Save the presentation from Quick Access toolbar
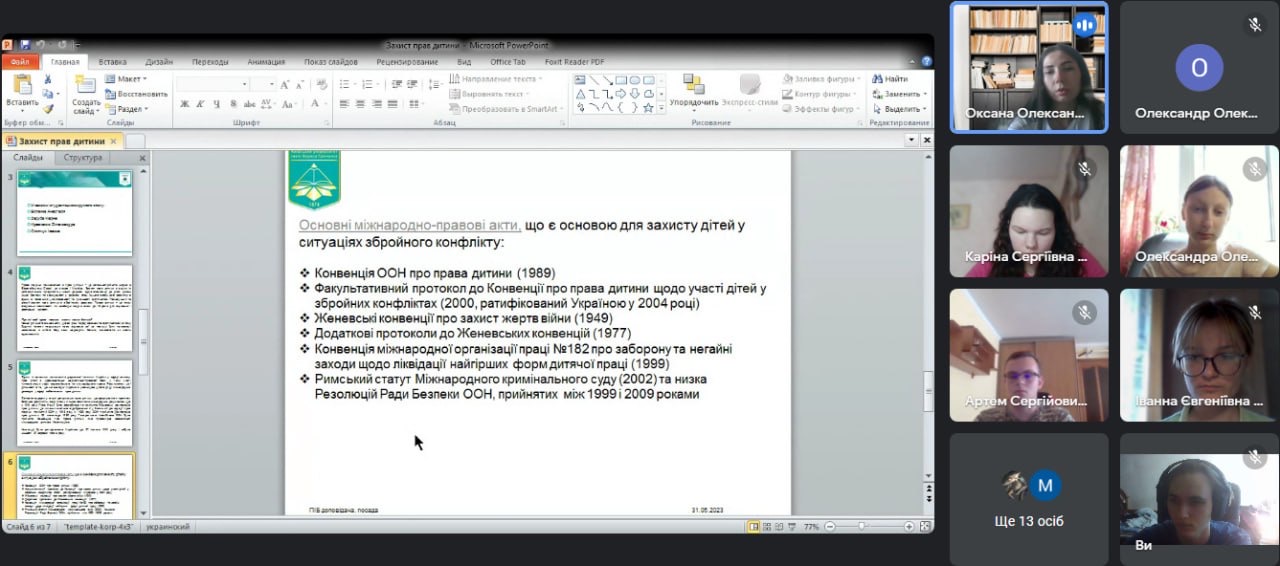Screen dimensions: 1280x566 25,45
